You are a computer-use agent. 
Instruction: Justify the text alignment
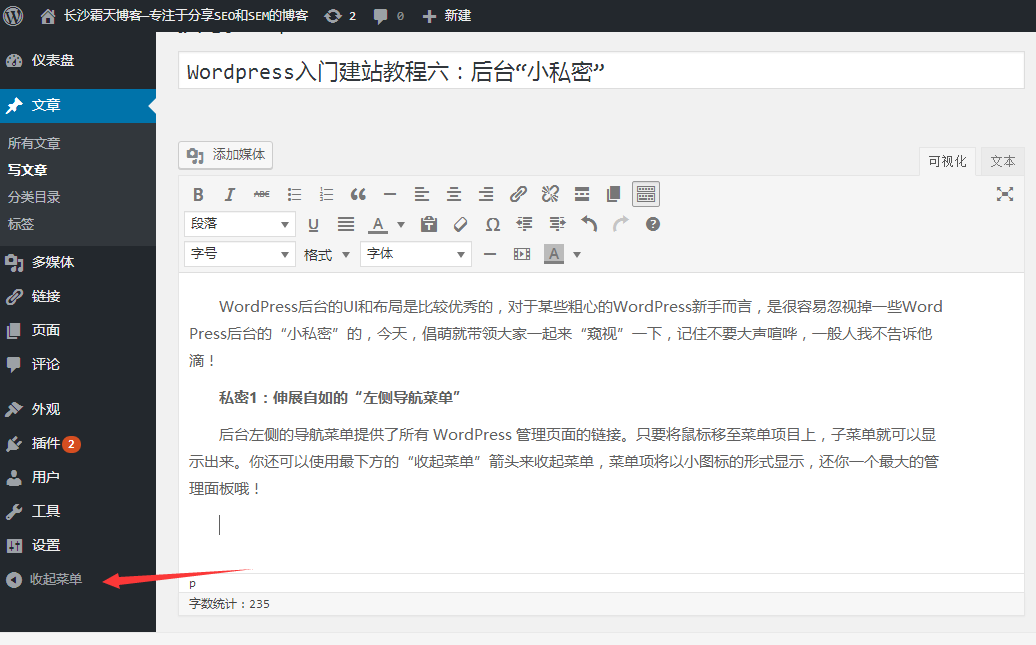coord(346,225)
